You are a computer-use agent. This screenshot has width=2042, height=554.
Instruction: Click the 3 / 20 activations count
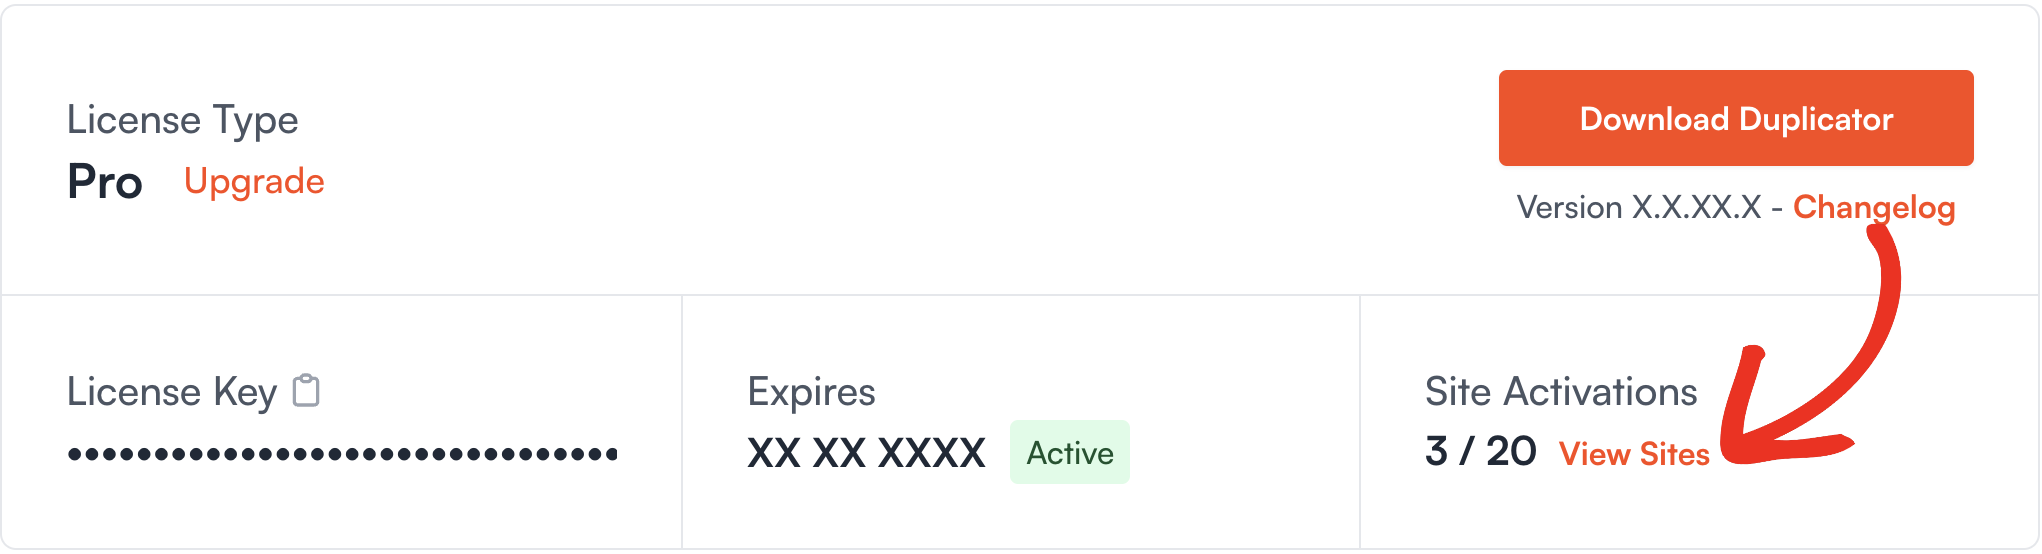(x=1481, y=452)
